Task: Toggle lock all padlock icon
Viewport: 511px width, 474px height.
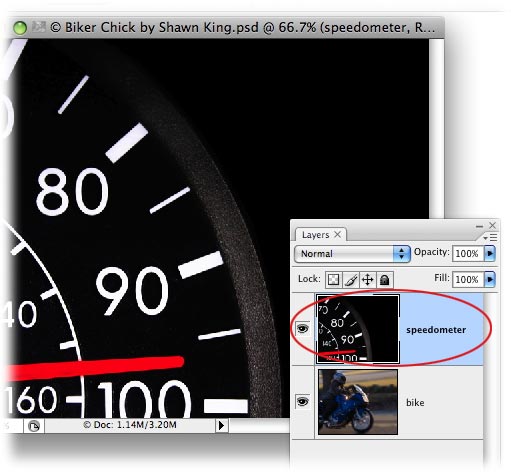Action: pos(385,279)
